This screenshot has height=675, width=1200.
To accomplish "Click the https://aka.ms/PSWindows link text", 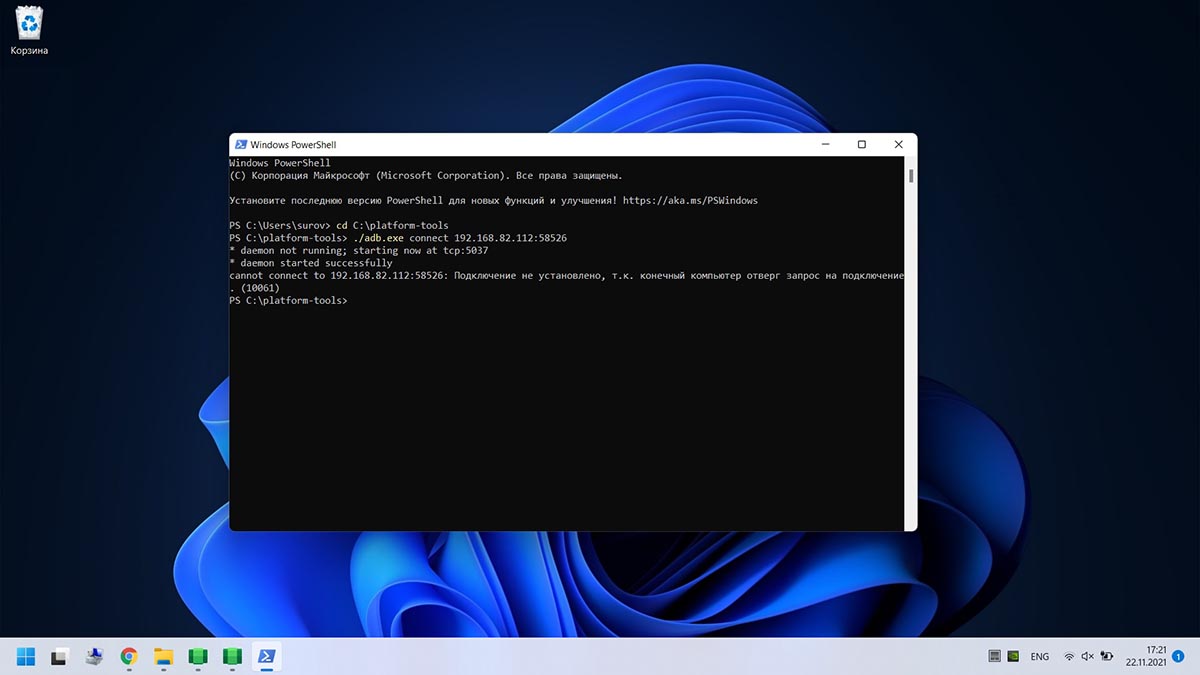I will click(x=690, y=200).
